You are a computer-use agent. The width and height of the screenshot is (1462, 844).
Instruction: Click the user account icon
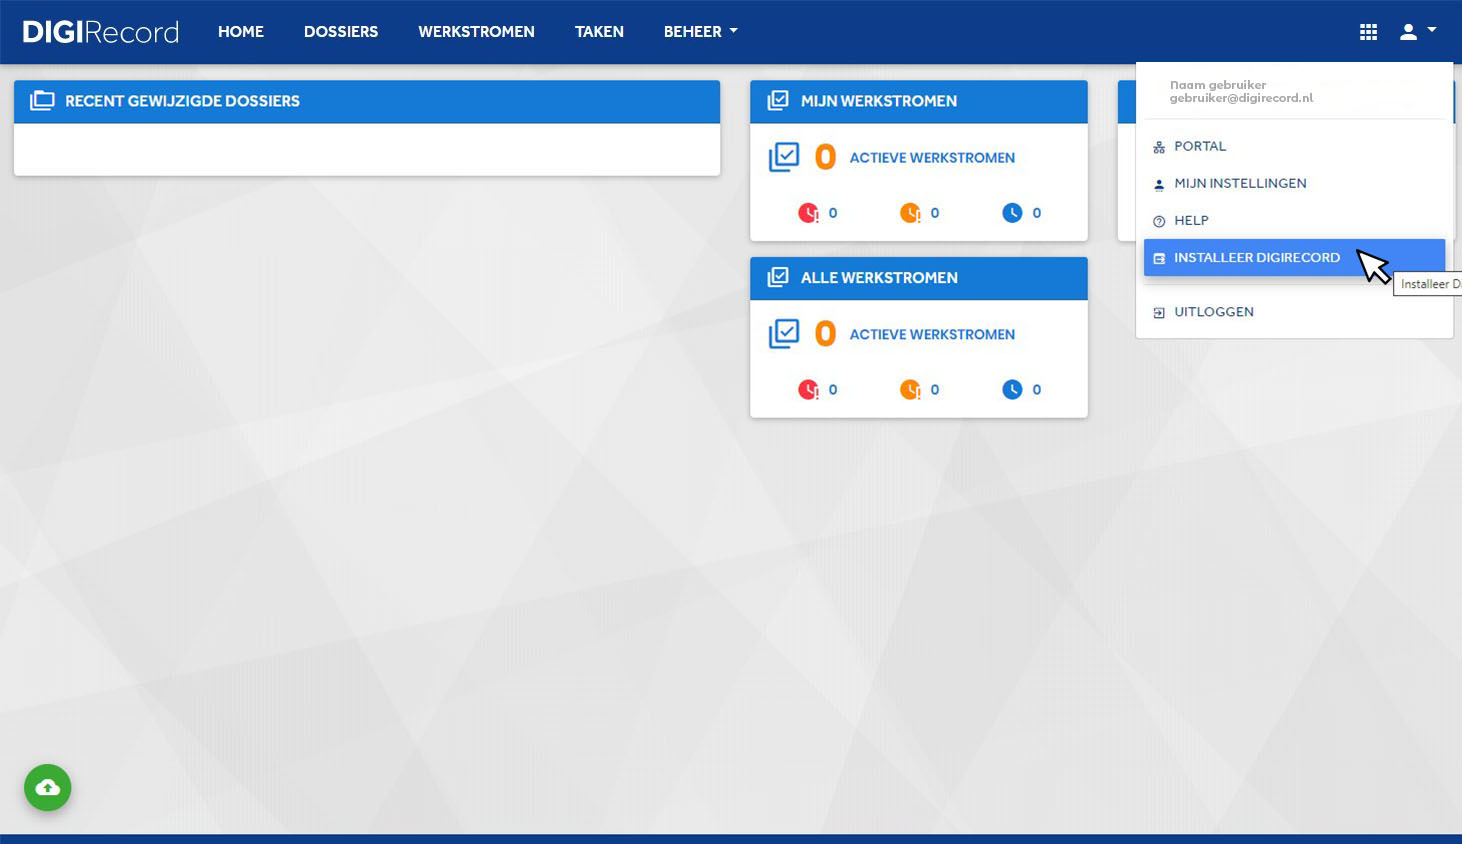pos(1408,32)
